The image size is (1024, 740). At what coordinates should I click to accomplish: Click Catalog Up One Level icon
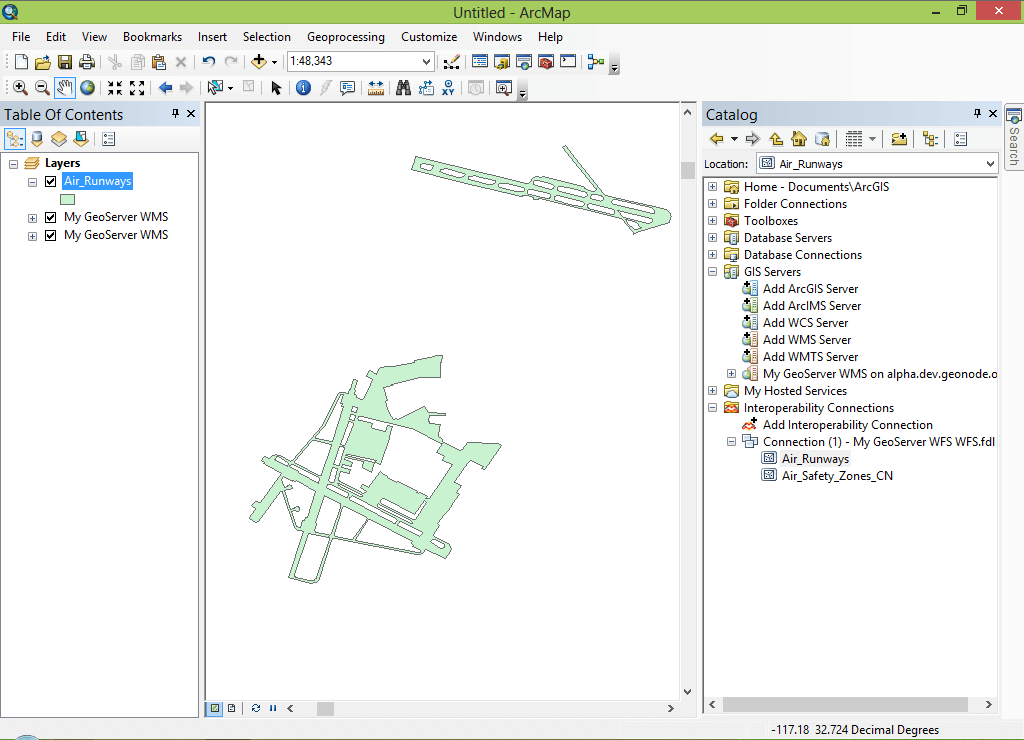click(776, 138)
